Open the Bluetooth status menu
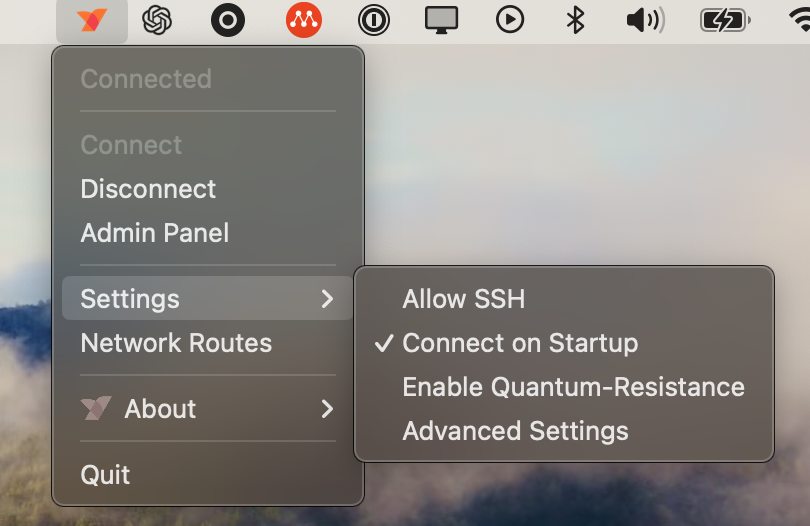Image resolution: width=810 pixels, height=526 pixels. tap(575, 20)
